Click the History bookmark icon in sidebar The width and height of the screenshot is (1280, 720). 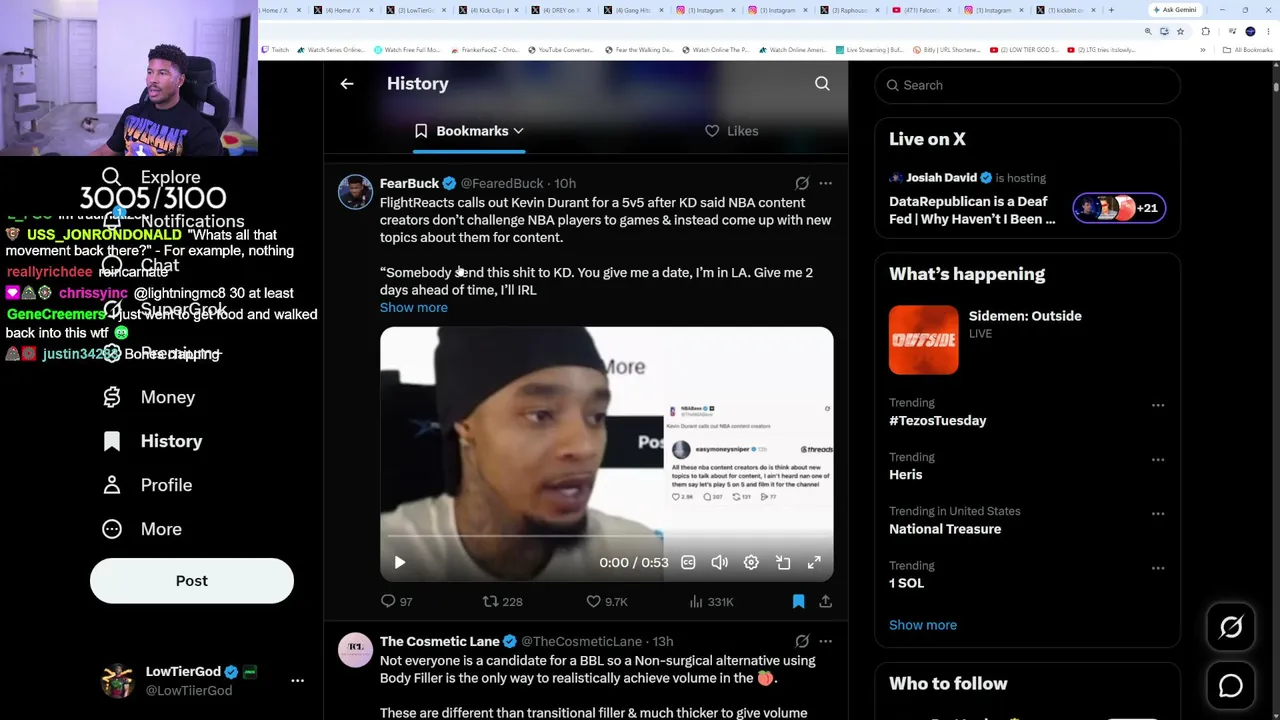(112, 441)
